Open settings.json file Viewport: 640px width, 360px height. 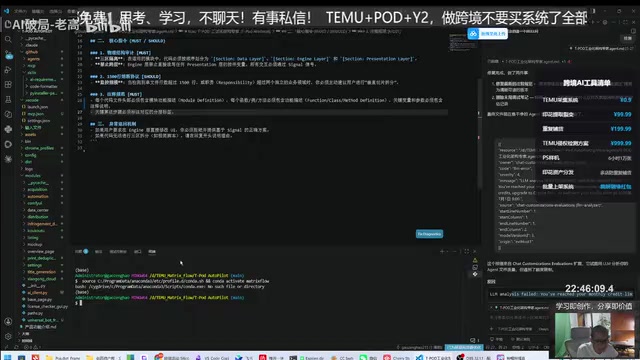[x=39, y=121]
